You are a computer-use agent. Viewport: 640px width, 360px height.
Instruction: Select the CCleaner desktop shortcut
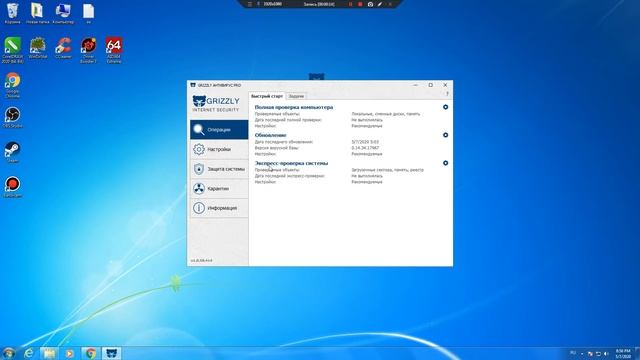point(63,48)
